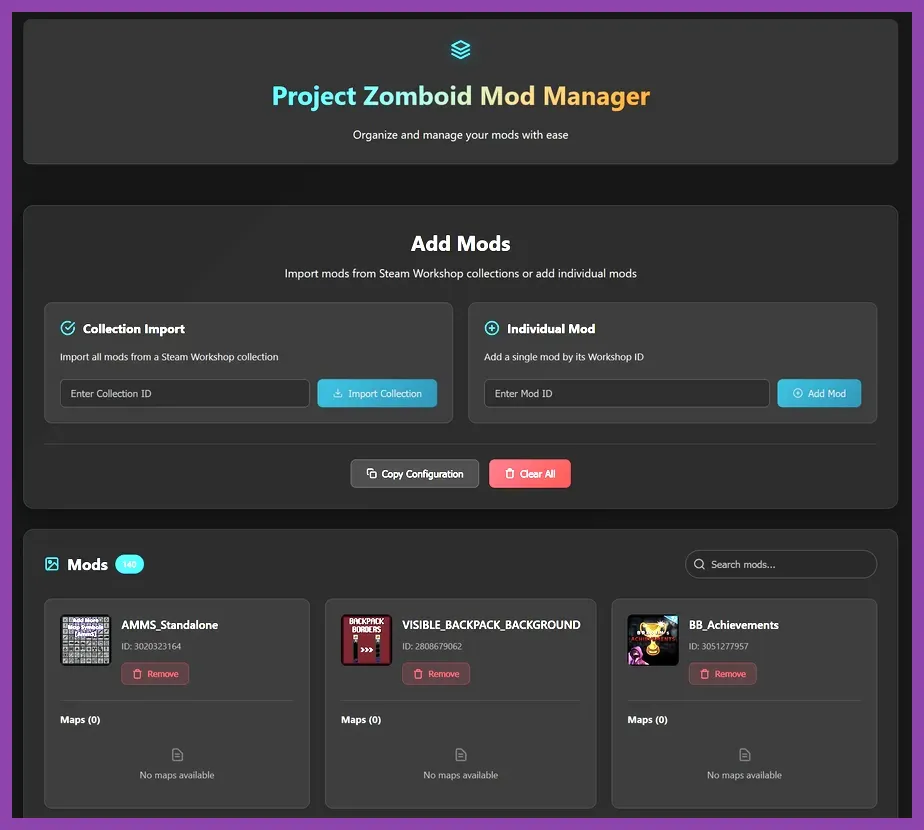Click the BB_Achievements mod name
The image size is (924, 830).
734,625
